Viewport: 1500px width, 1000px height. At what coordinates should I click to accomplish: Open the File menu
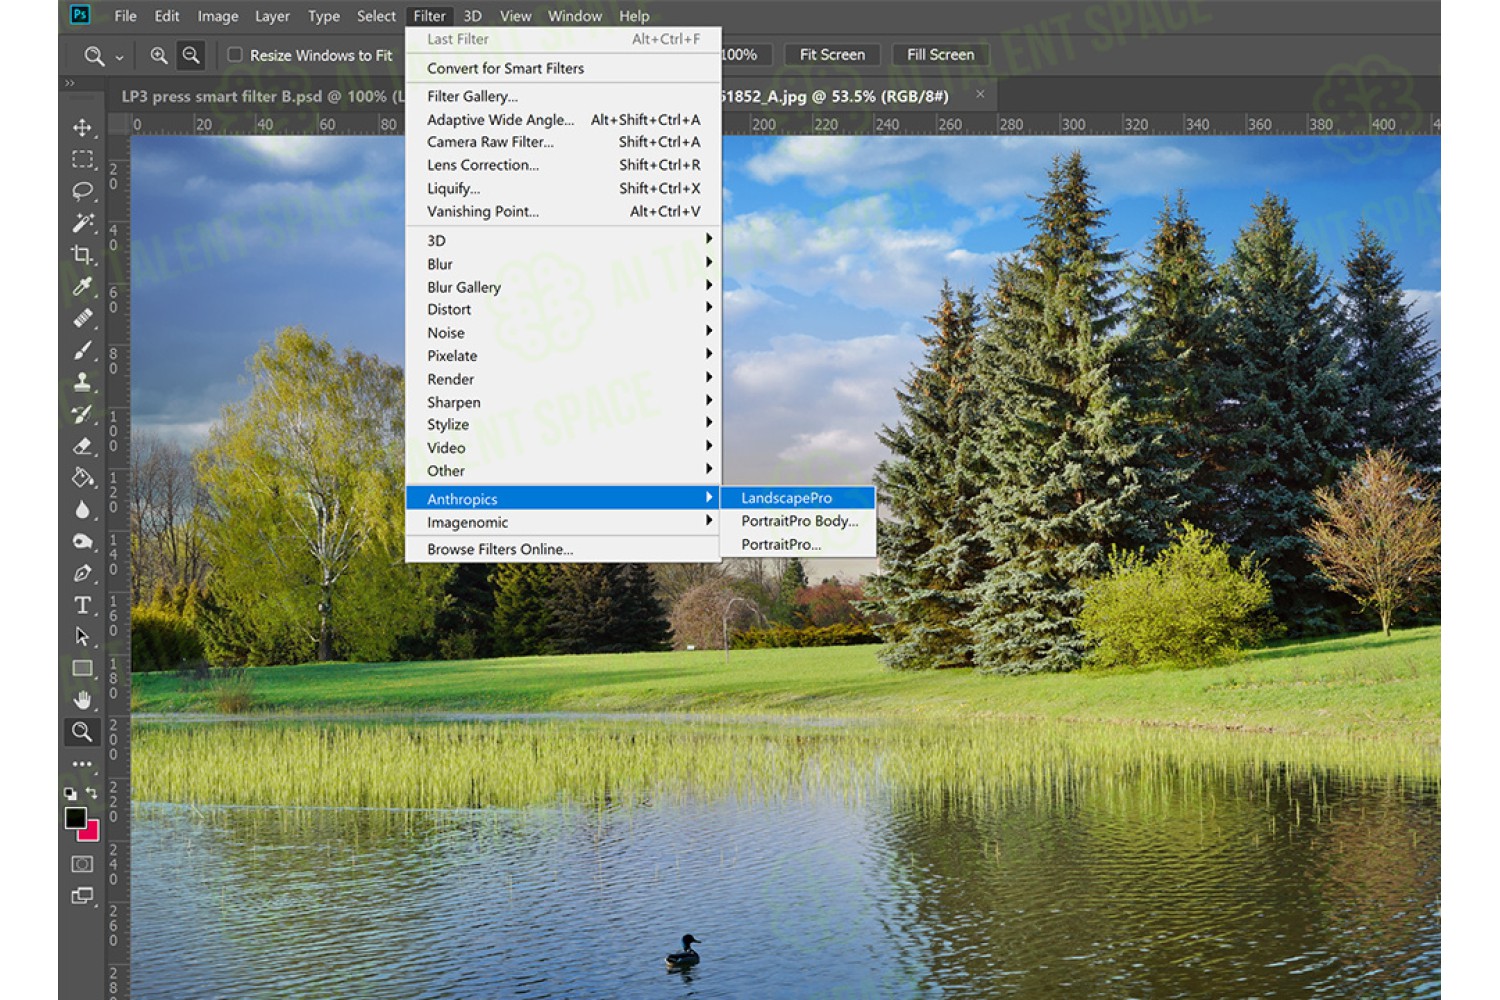click(x=125, y=16)
